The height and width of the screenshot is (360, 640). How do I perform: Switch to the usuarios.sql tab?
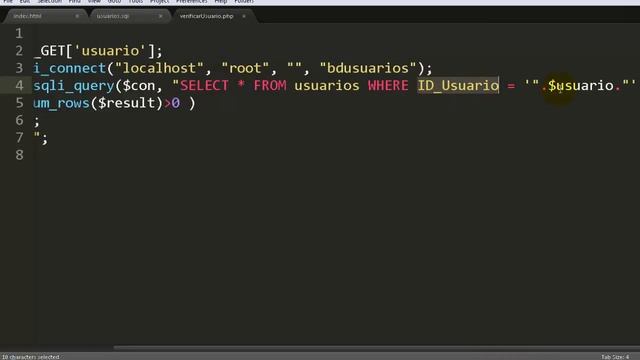pyautogui.click(x=113, y=16)
